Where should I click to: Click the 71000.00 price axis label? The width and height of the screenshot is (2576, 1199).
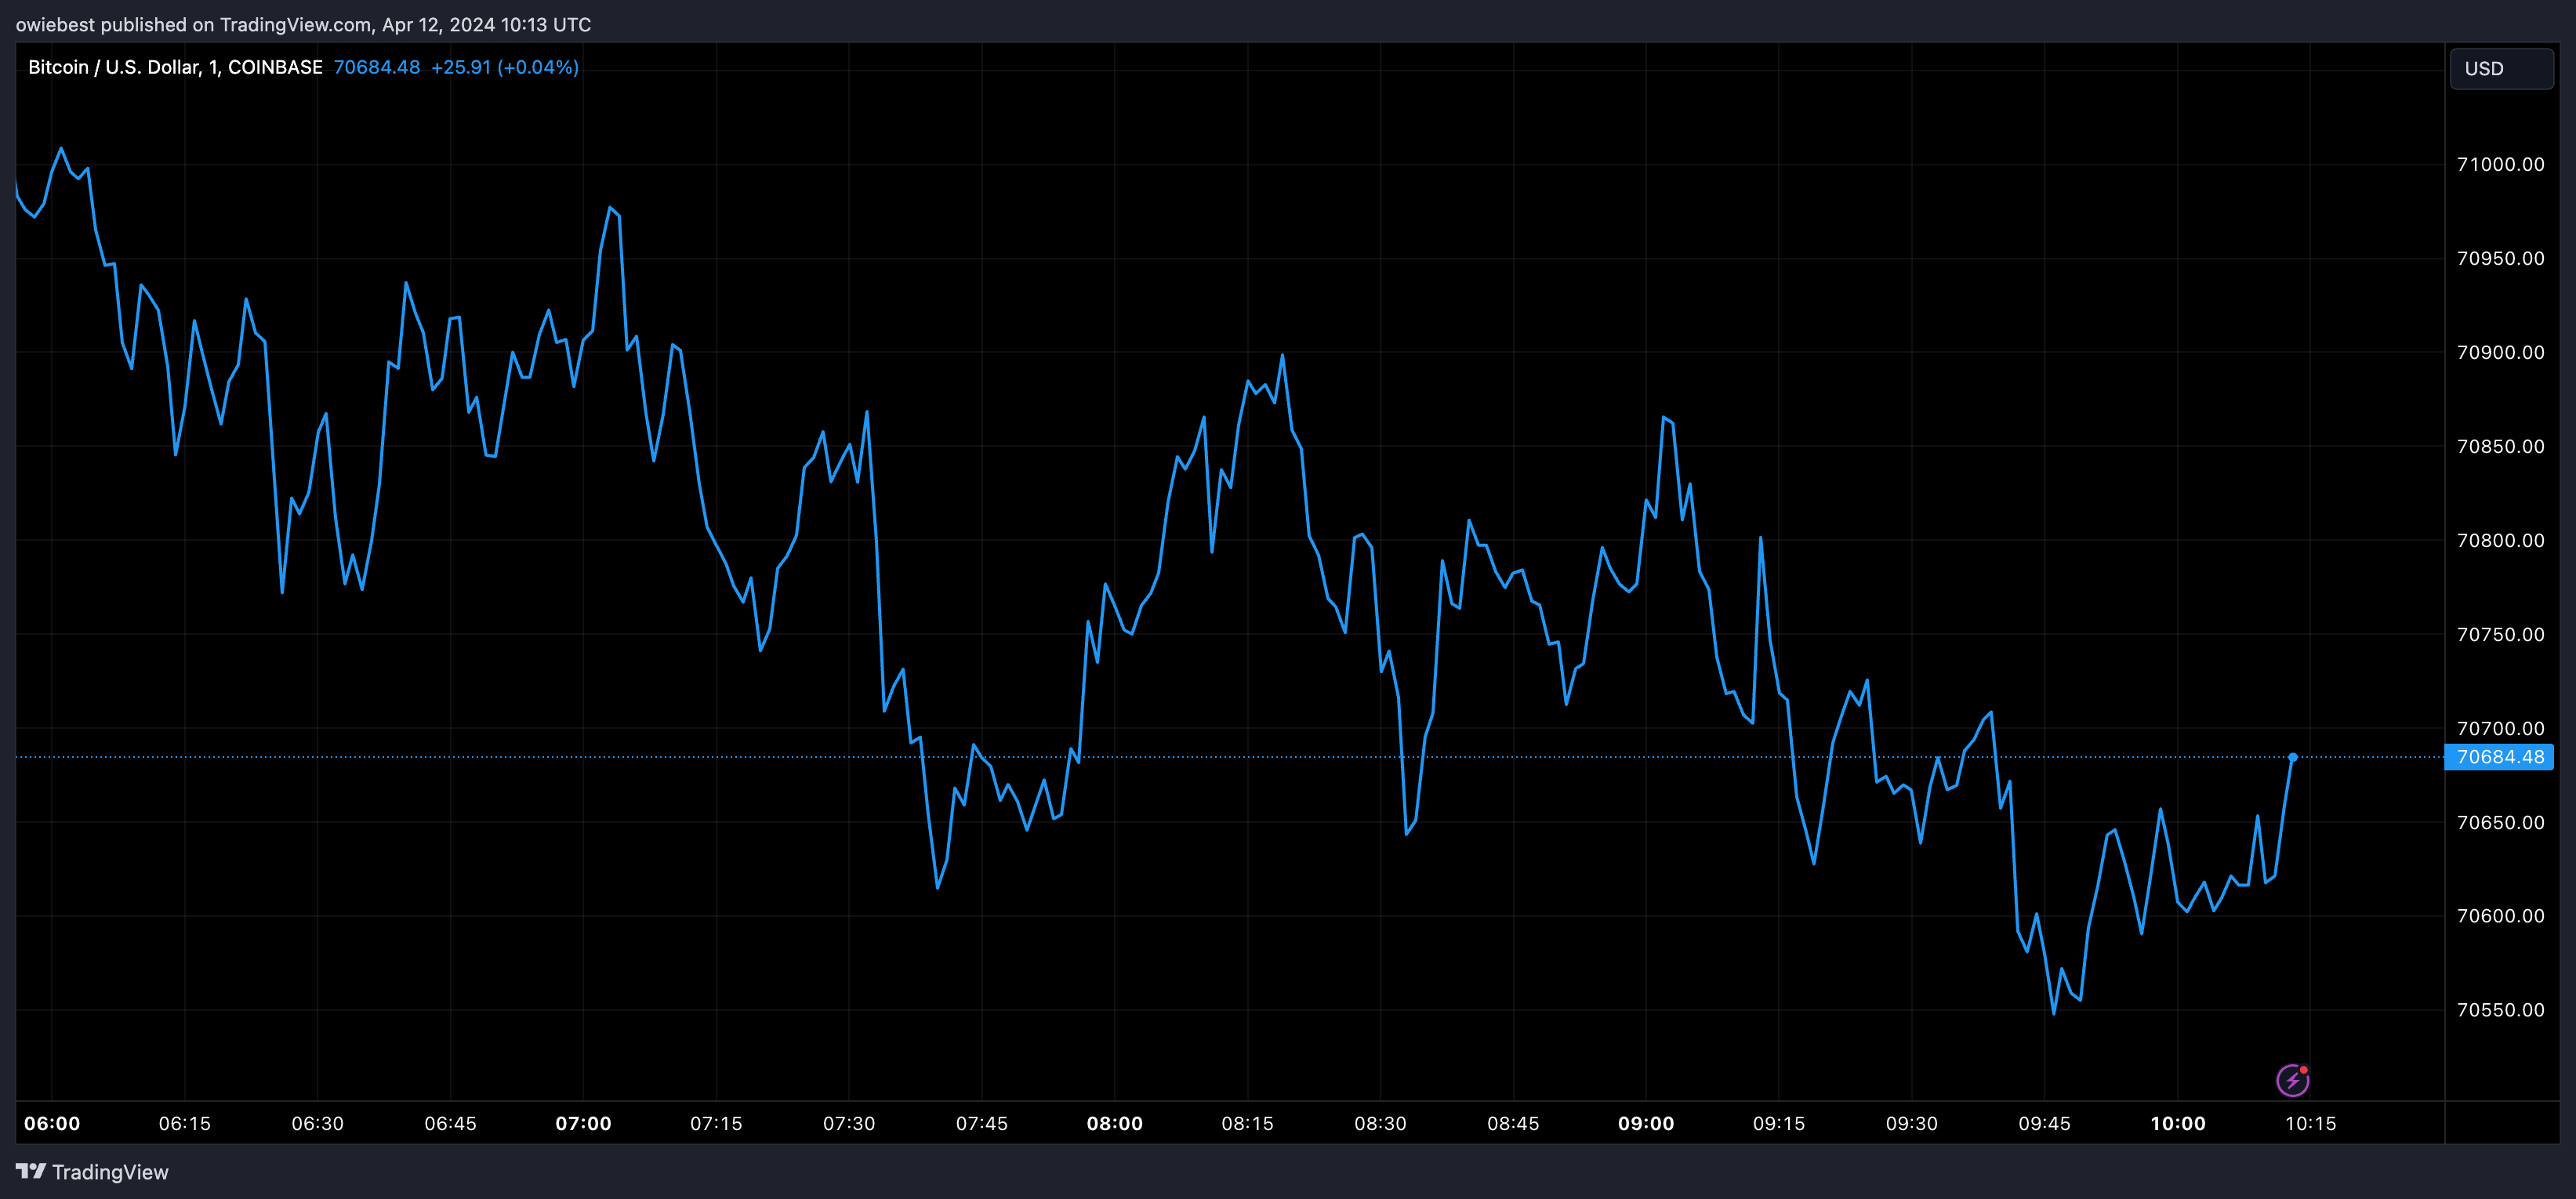click(x=2501, y=164)
